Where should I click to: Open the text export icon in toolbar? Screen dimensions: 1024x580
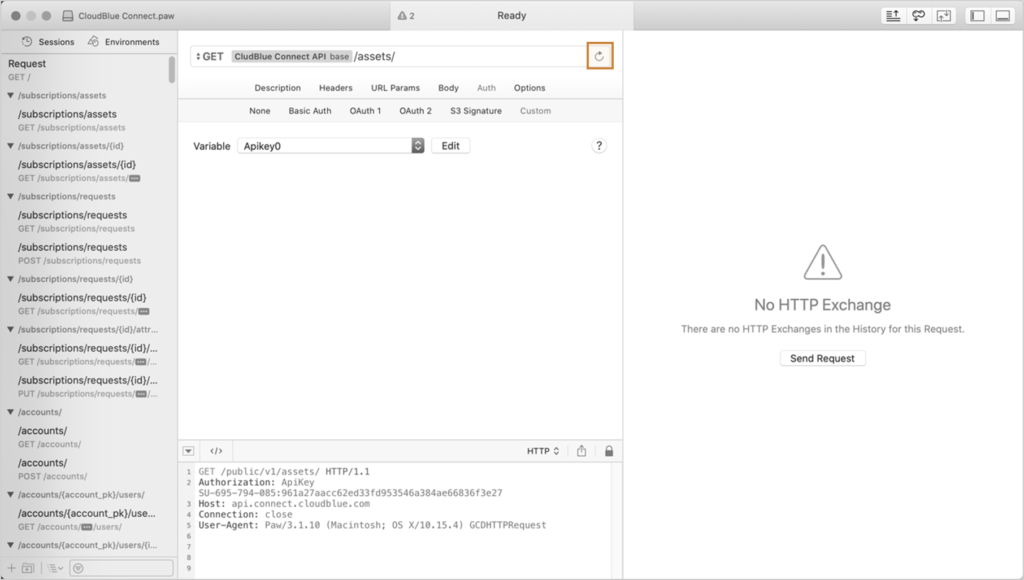[x=893, y=16]
